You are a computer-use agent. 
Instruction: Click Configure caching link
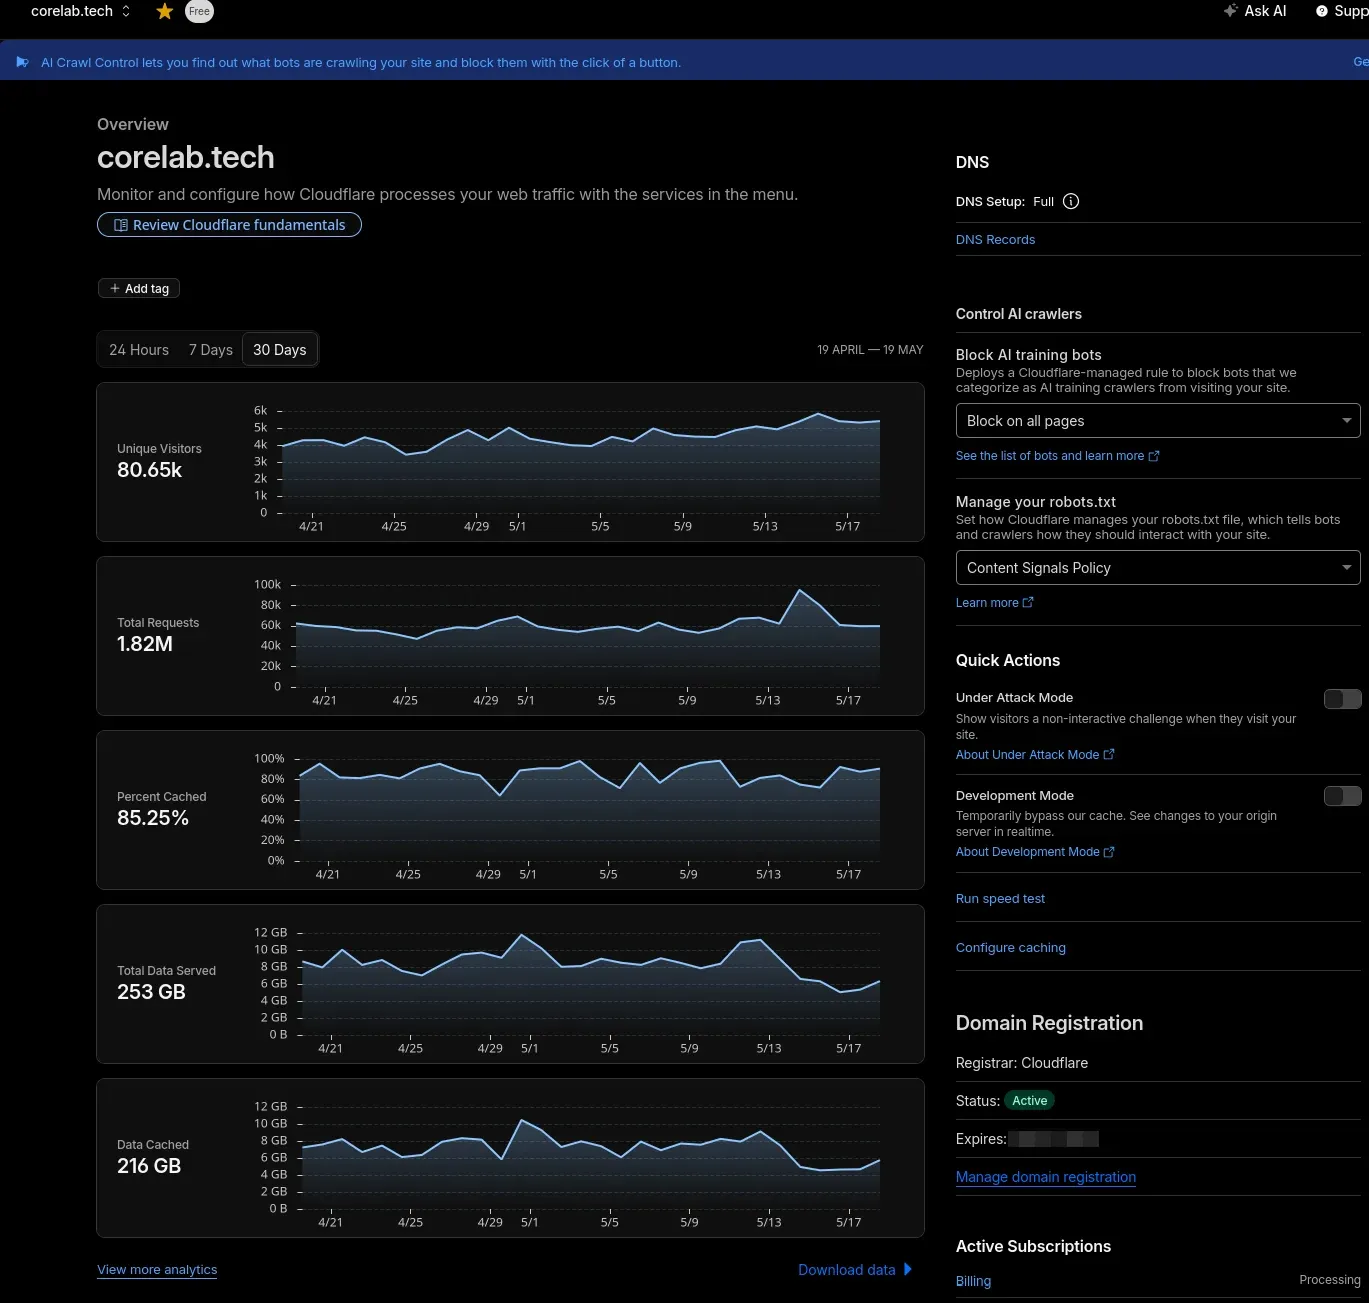point(1011,948)
